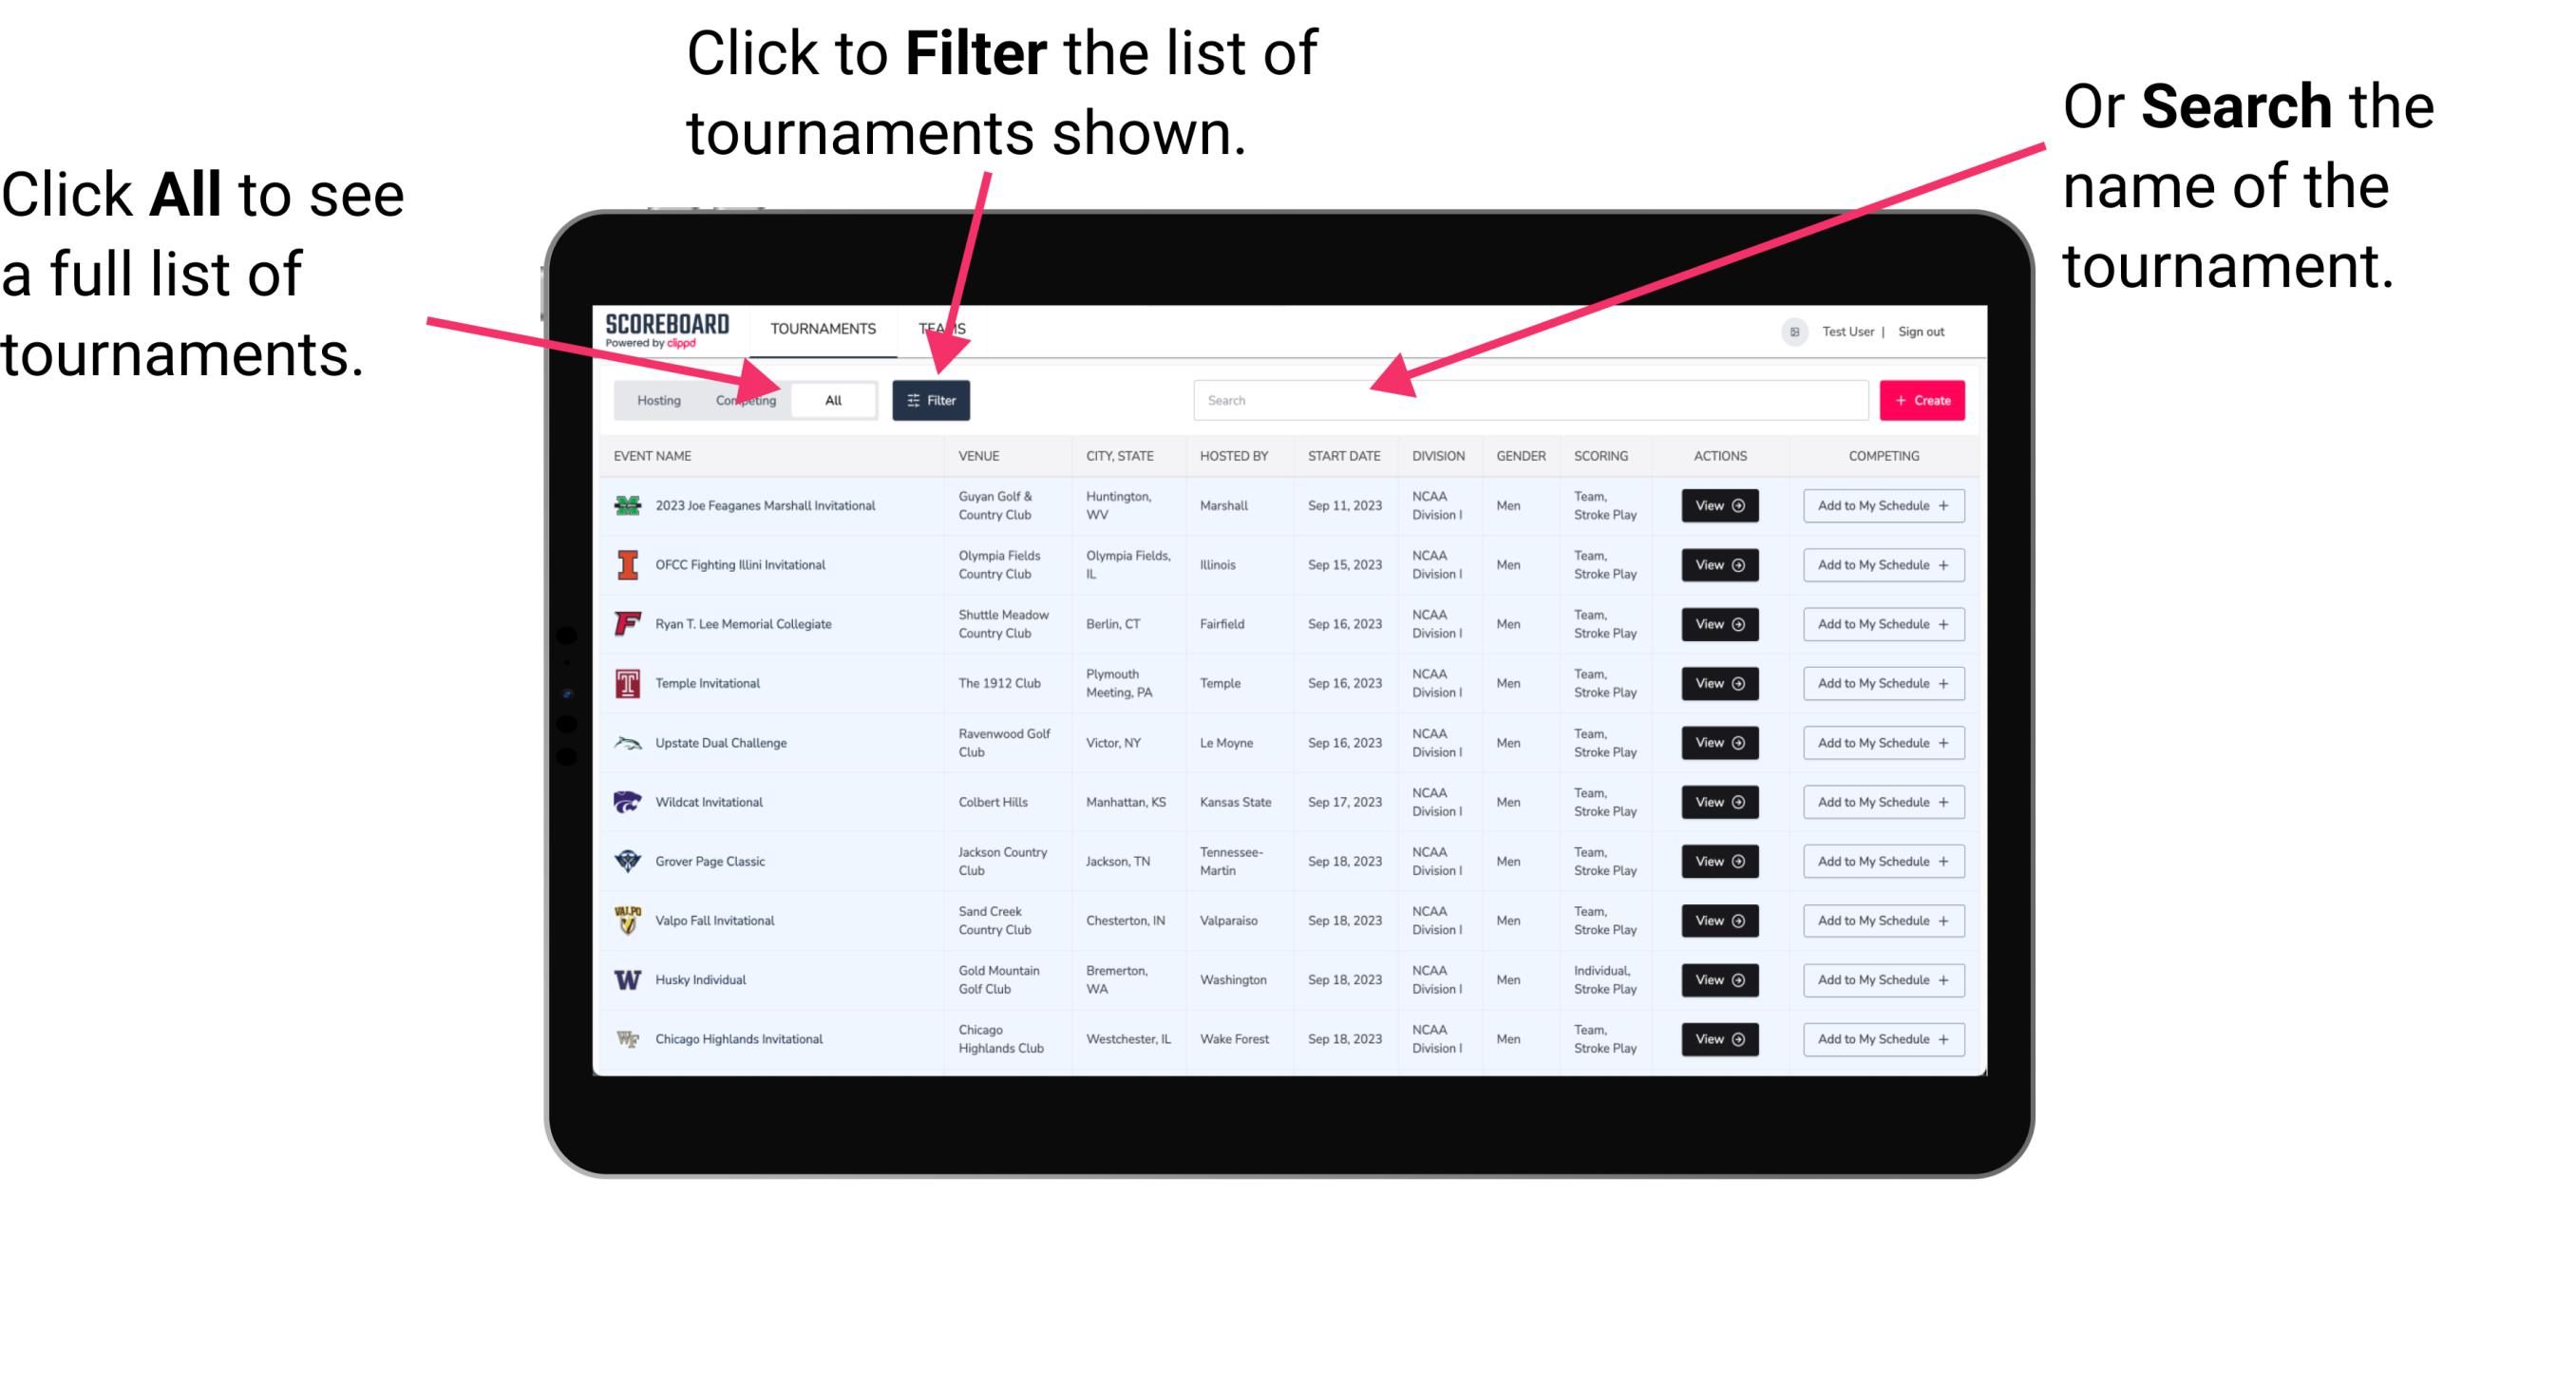2576x1386 pixels.
Task: Click the Fairfield team logo icon
Action: coord(630,623)
